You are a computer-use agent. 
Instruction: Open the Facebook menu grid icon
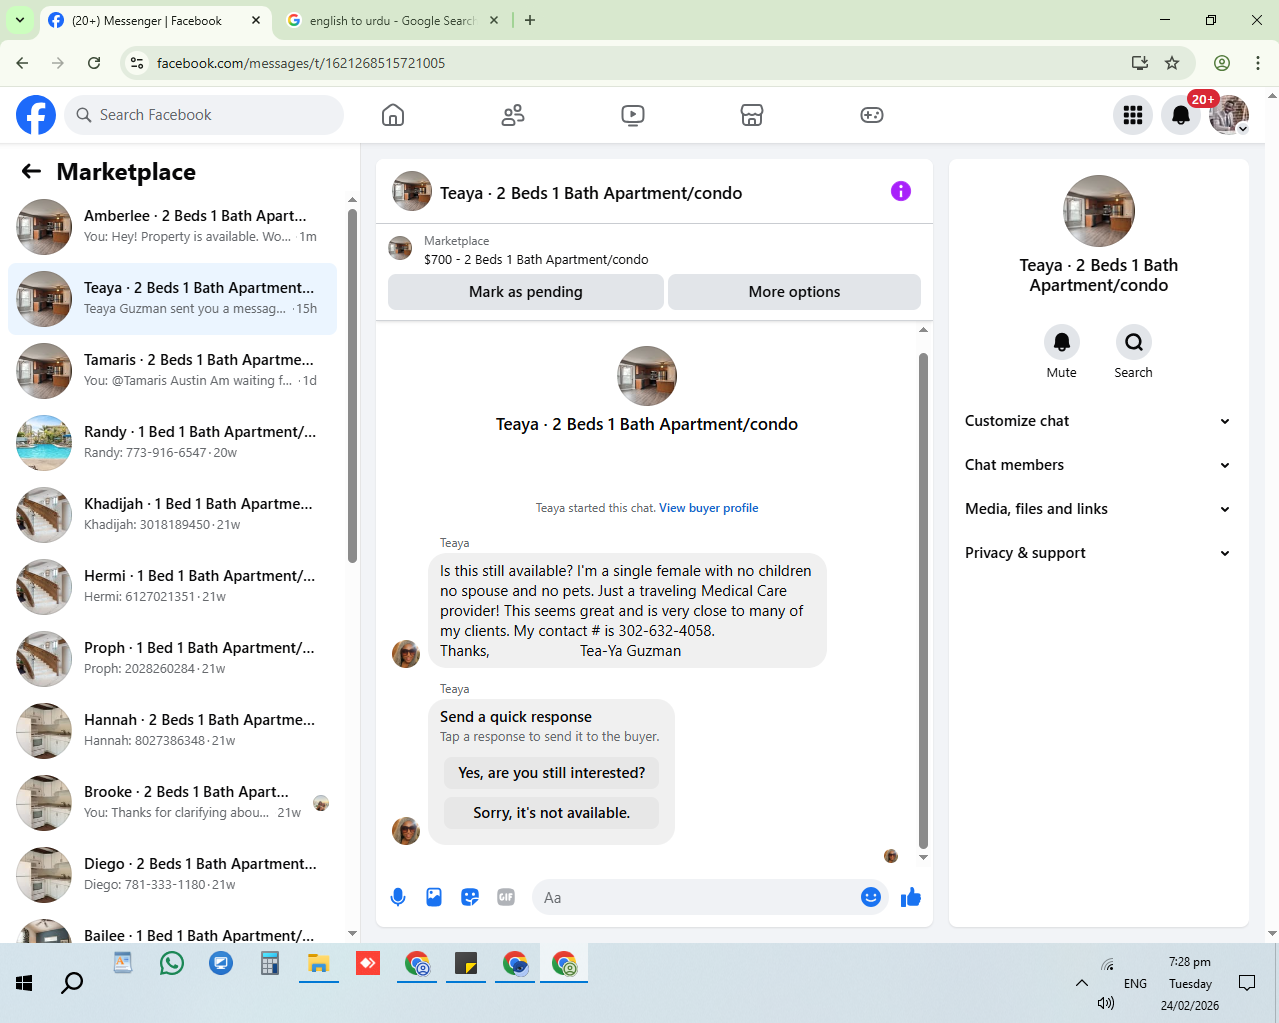coord(1133,115)
